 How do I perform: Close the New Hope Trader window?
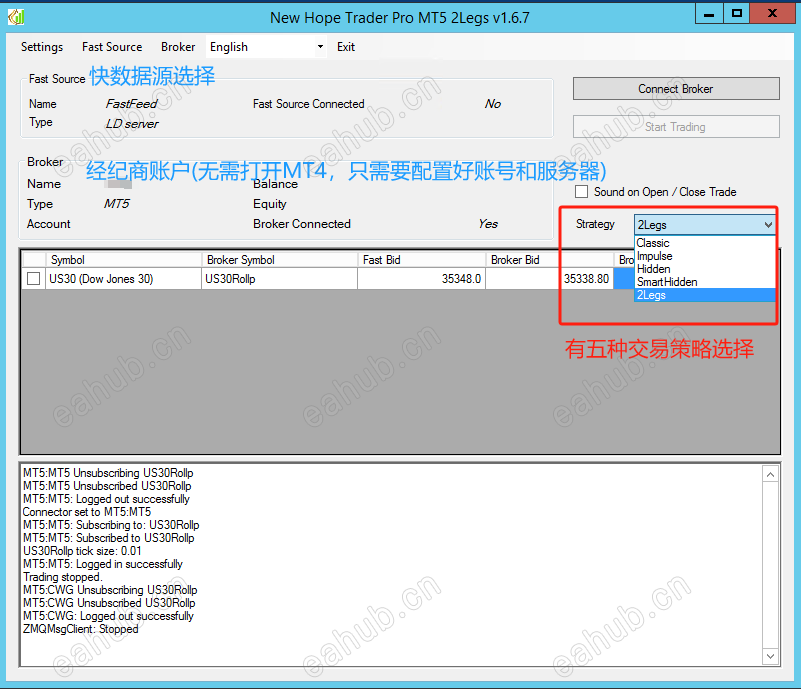772,14
